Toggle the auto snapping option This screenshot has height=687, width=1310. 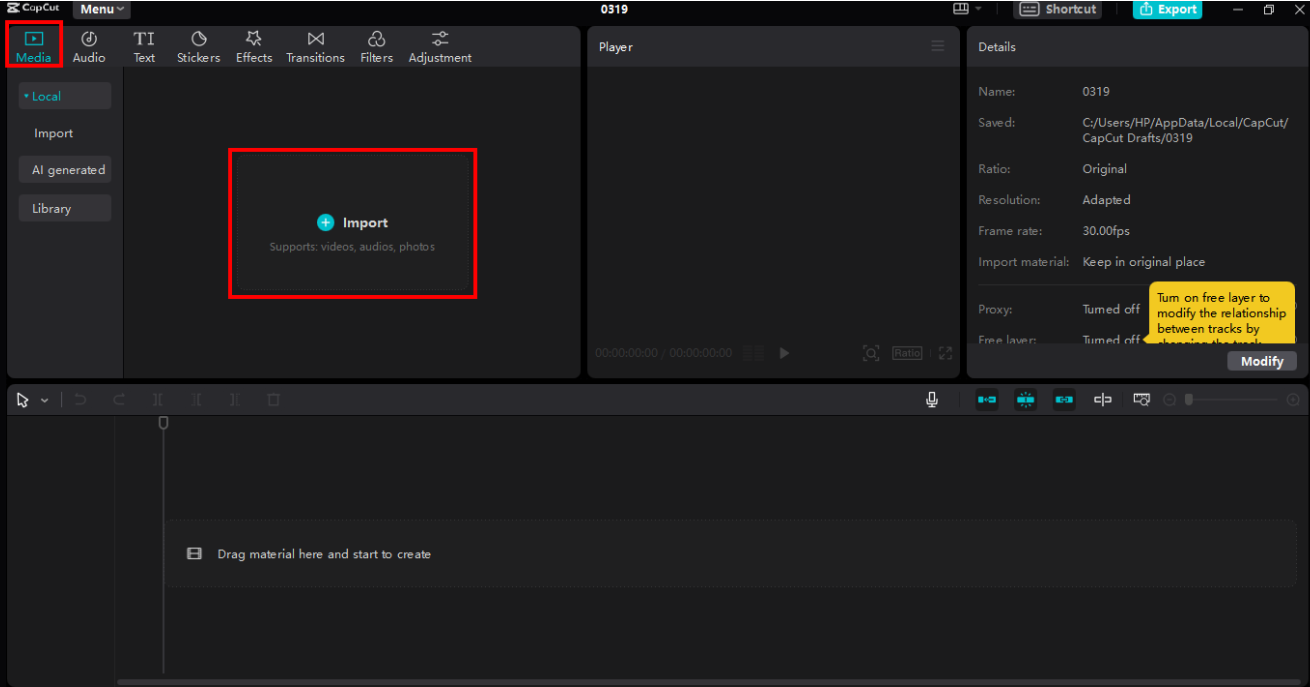[x=1025, y=400]
